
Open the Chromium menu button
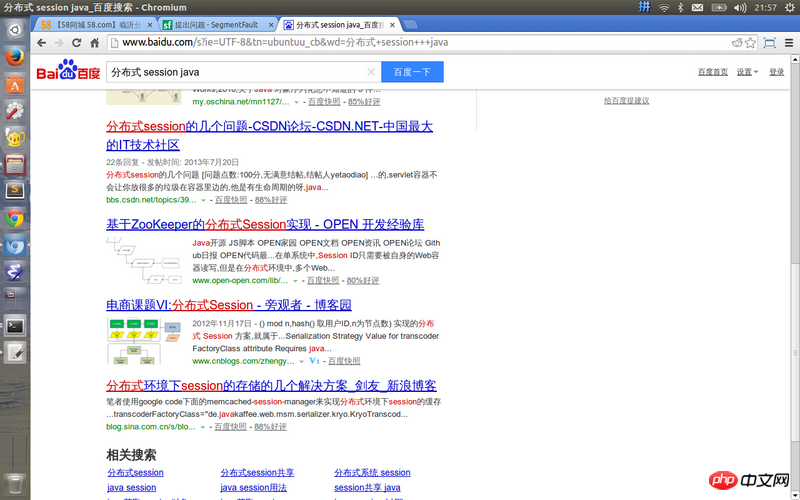(789, 43)
